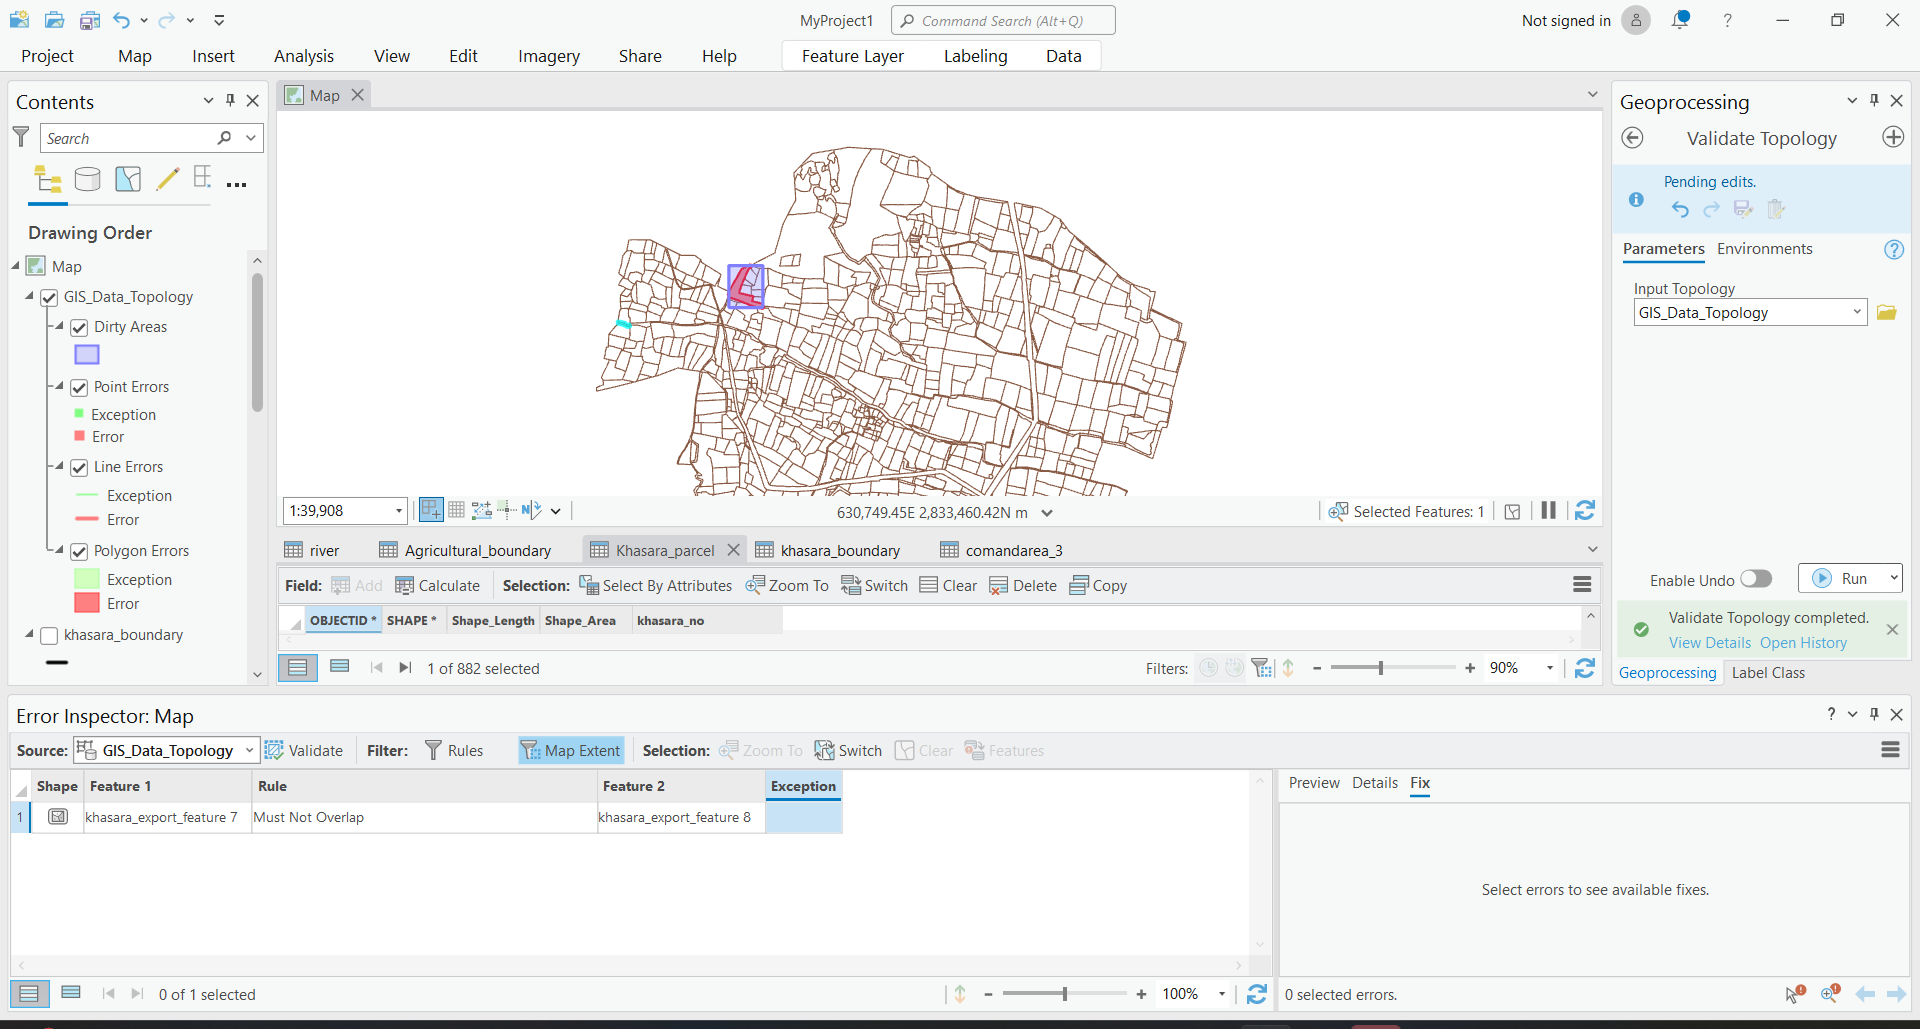Click the add plus icon beside Validate Topology
The height and width of the screenshot is (1029, 1920).
pyautogui.click(x=1893, y=137)
